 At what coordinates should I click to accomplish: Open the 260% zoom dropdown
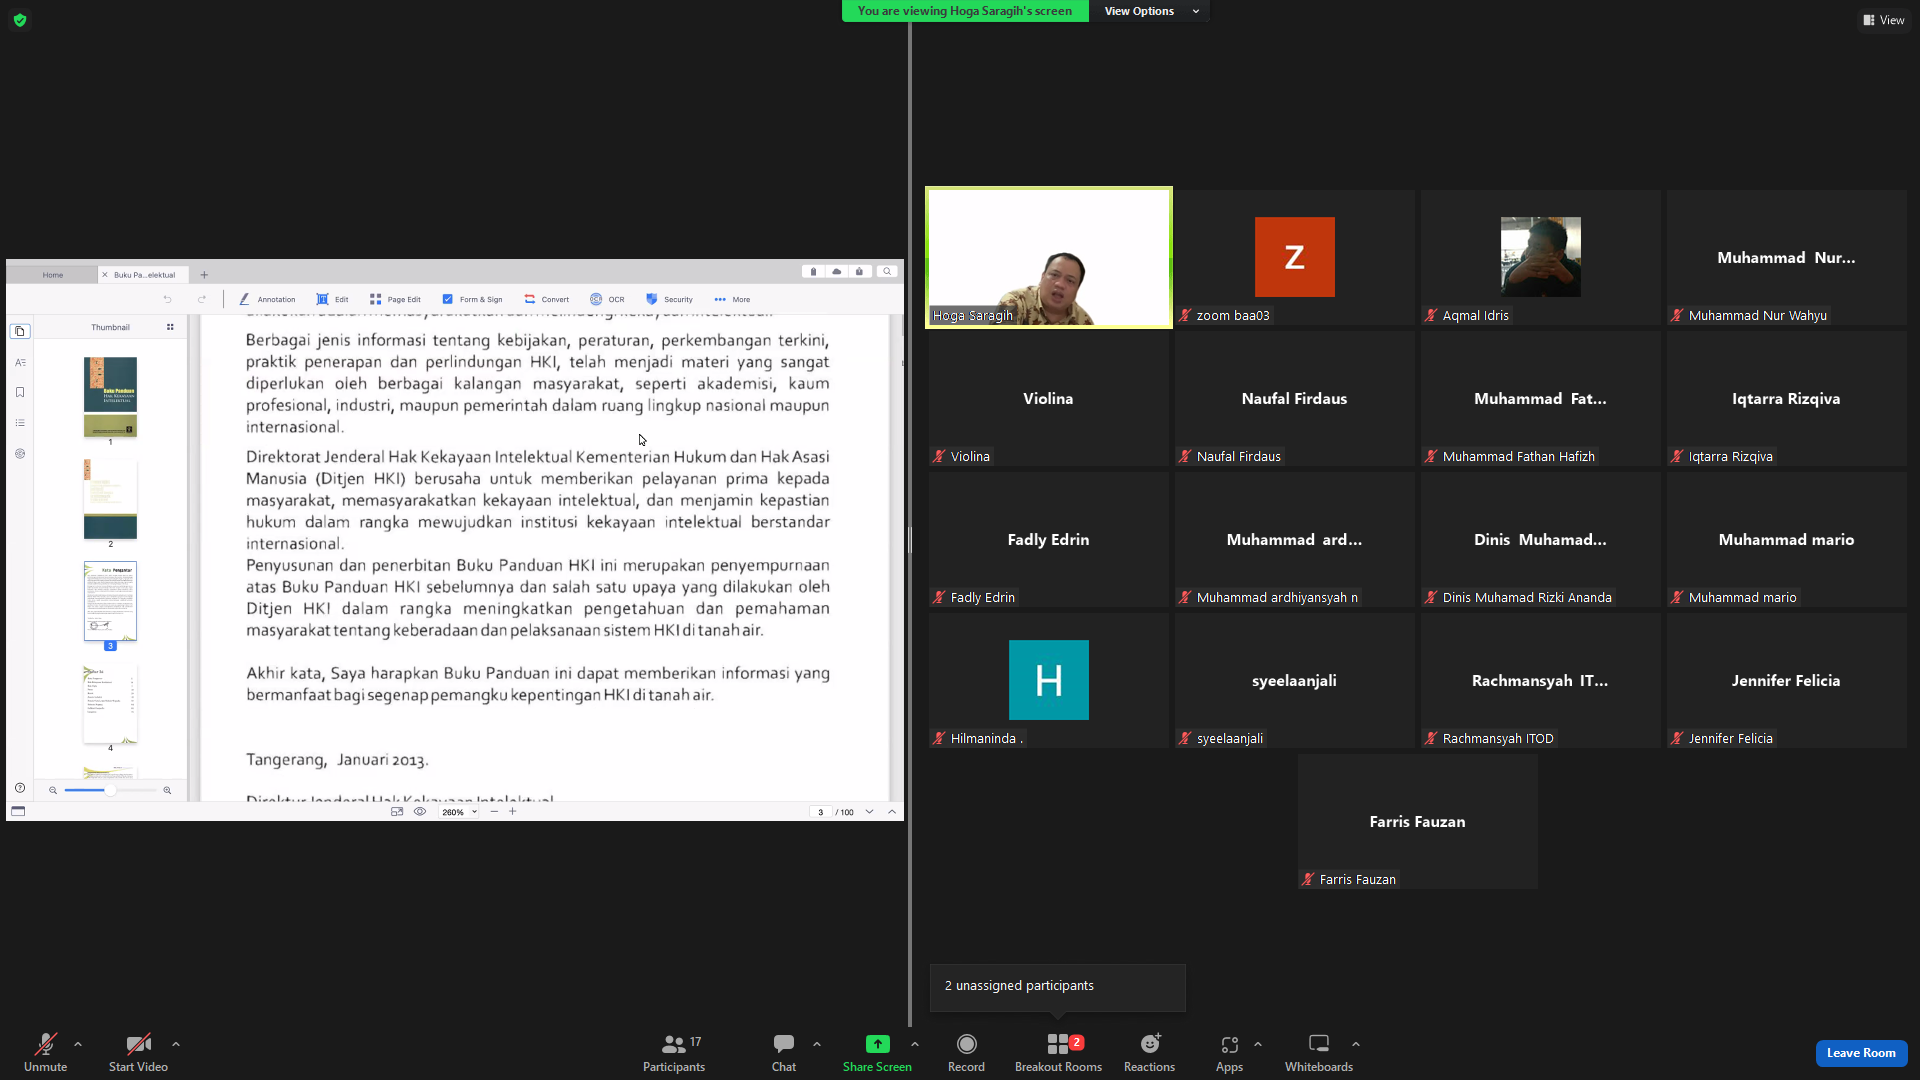(460, 812)
